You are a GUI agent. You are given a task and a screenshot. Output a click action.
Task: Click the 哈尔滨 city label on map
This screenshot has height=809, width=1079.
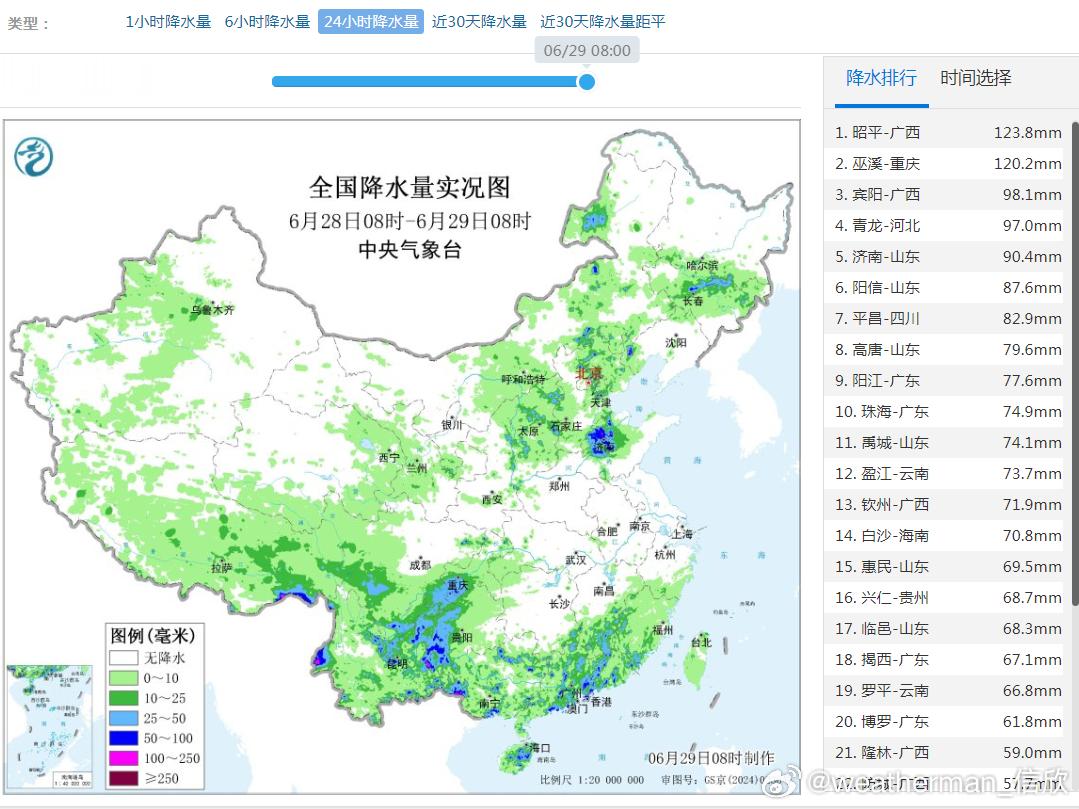point(701,266)
